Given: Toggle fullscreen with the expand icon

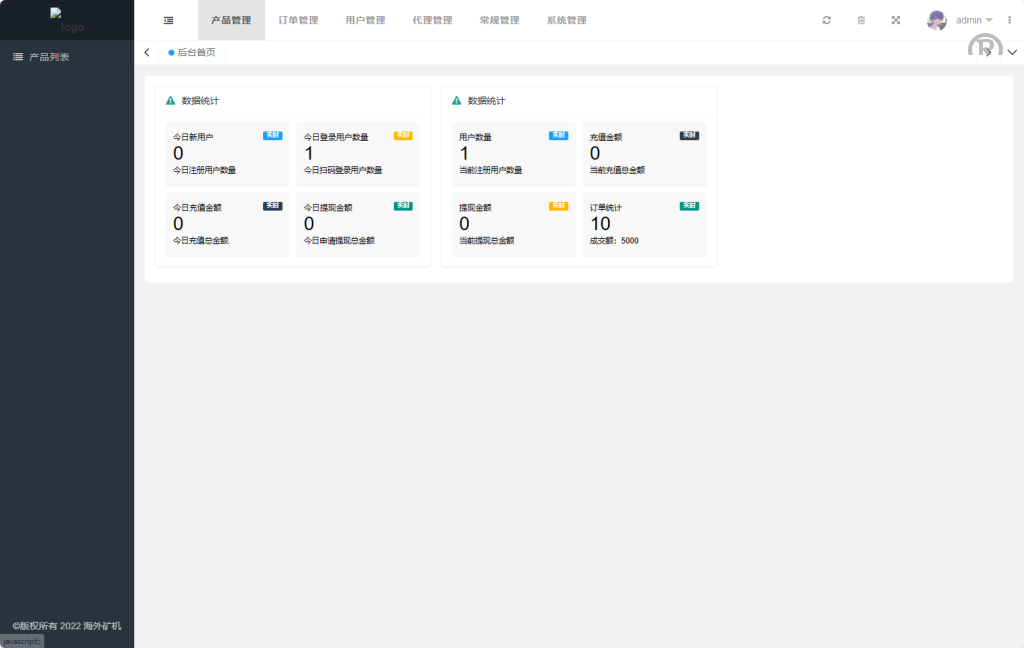Looking at the screenshot, I should click(895, 20).
